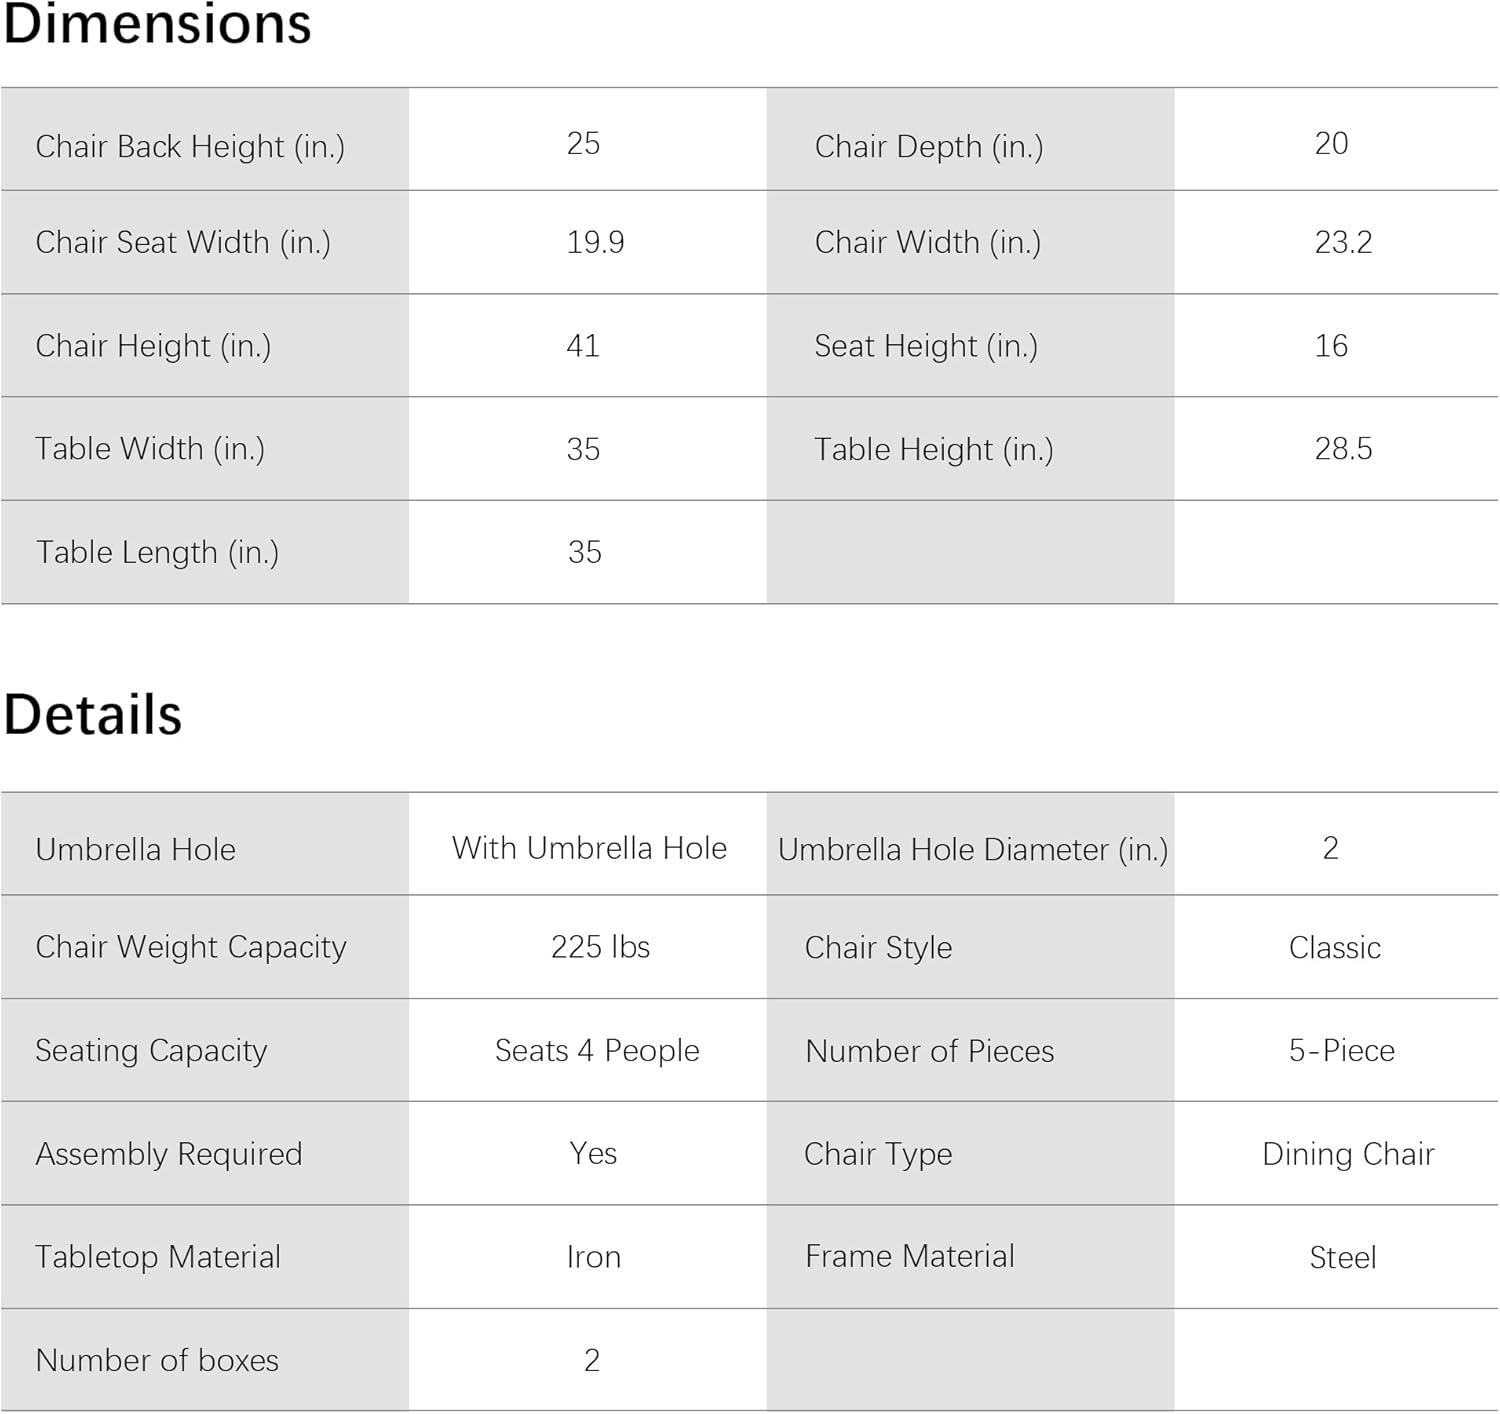Image resolution: width=1500 pixels, height=1414 pixels.
Task: Click the Umbrella Hole Diameter label
Action: click(x=972, y=850)
